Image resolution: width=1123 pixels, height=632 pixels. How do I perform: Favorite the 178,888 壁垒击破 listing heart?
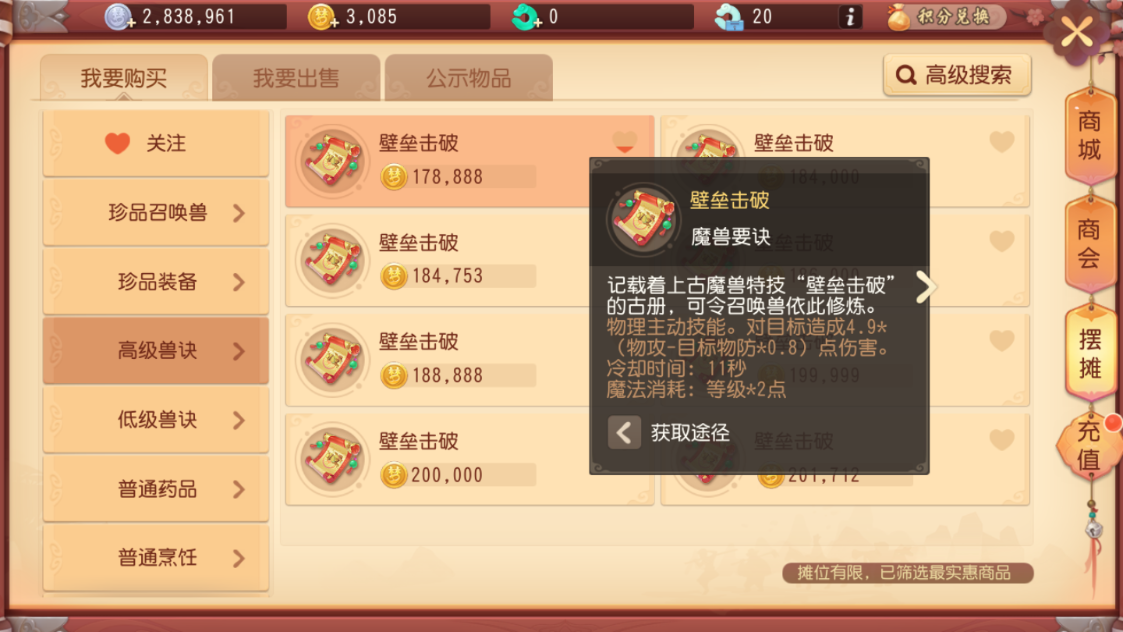click(625, 142)
